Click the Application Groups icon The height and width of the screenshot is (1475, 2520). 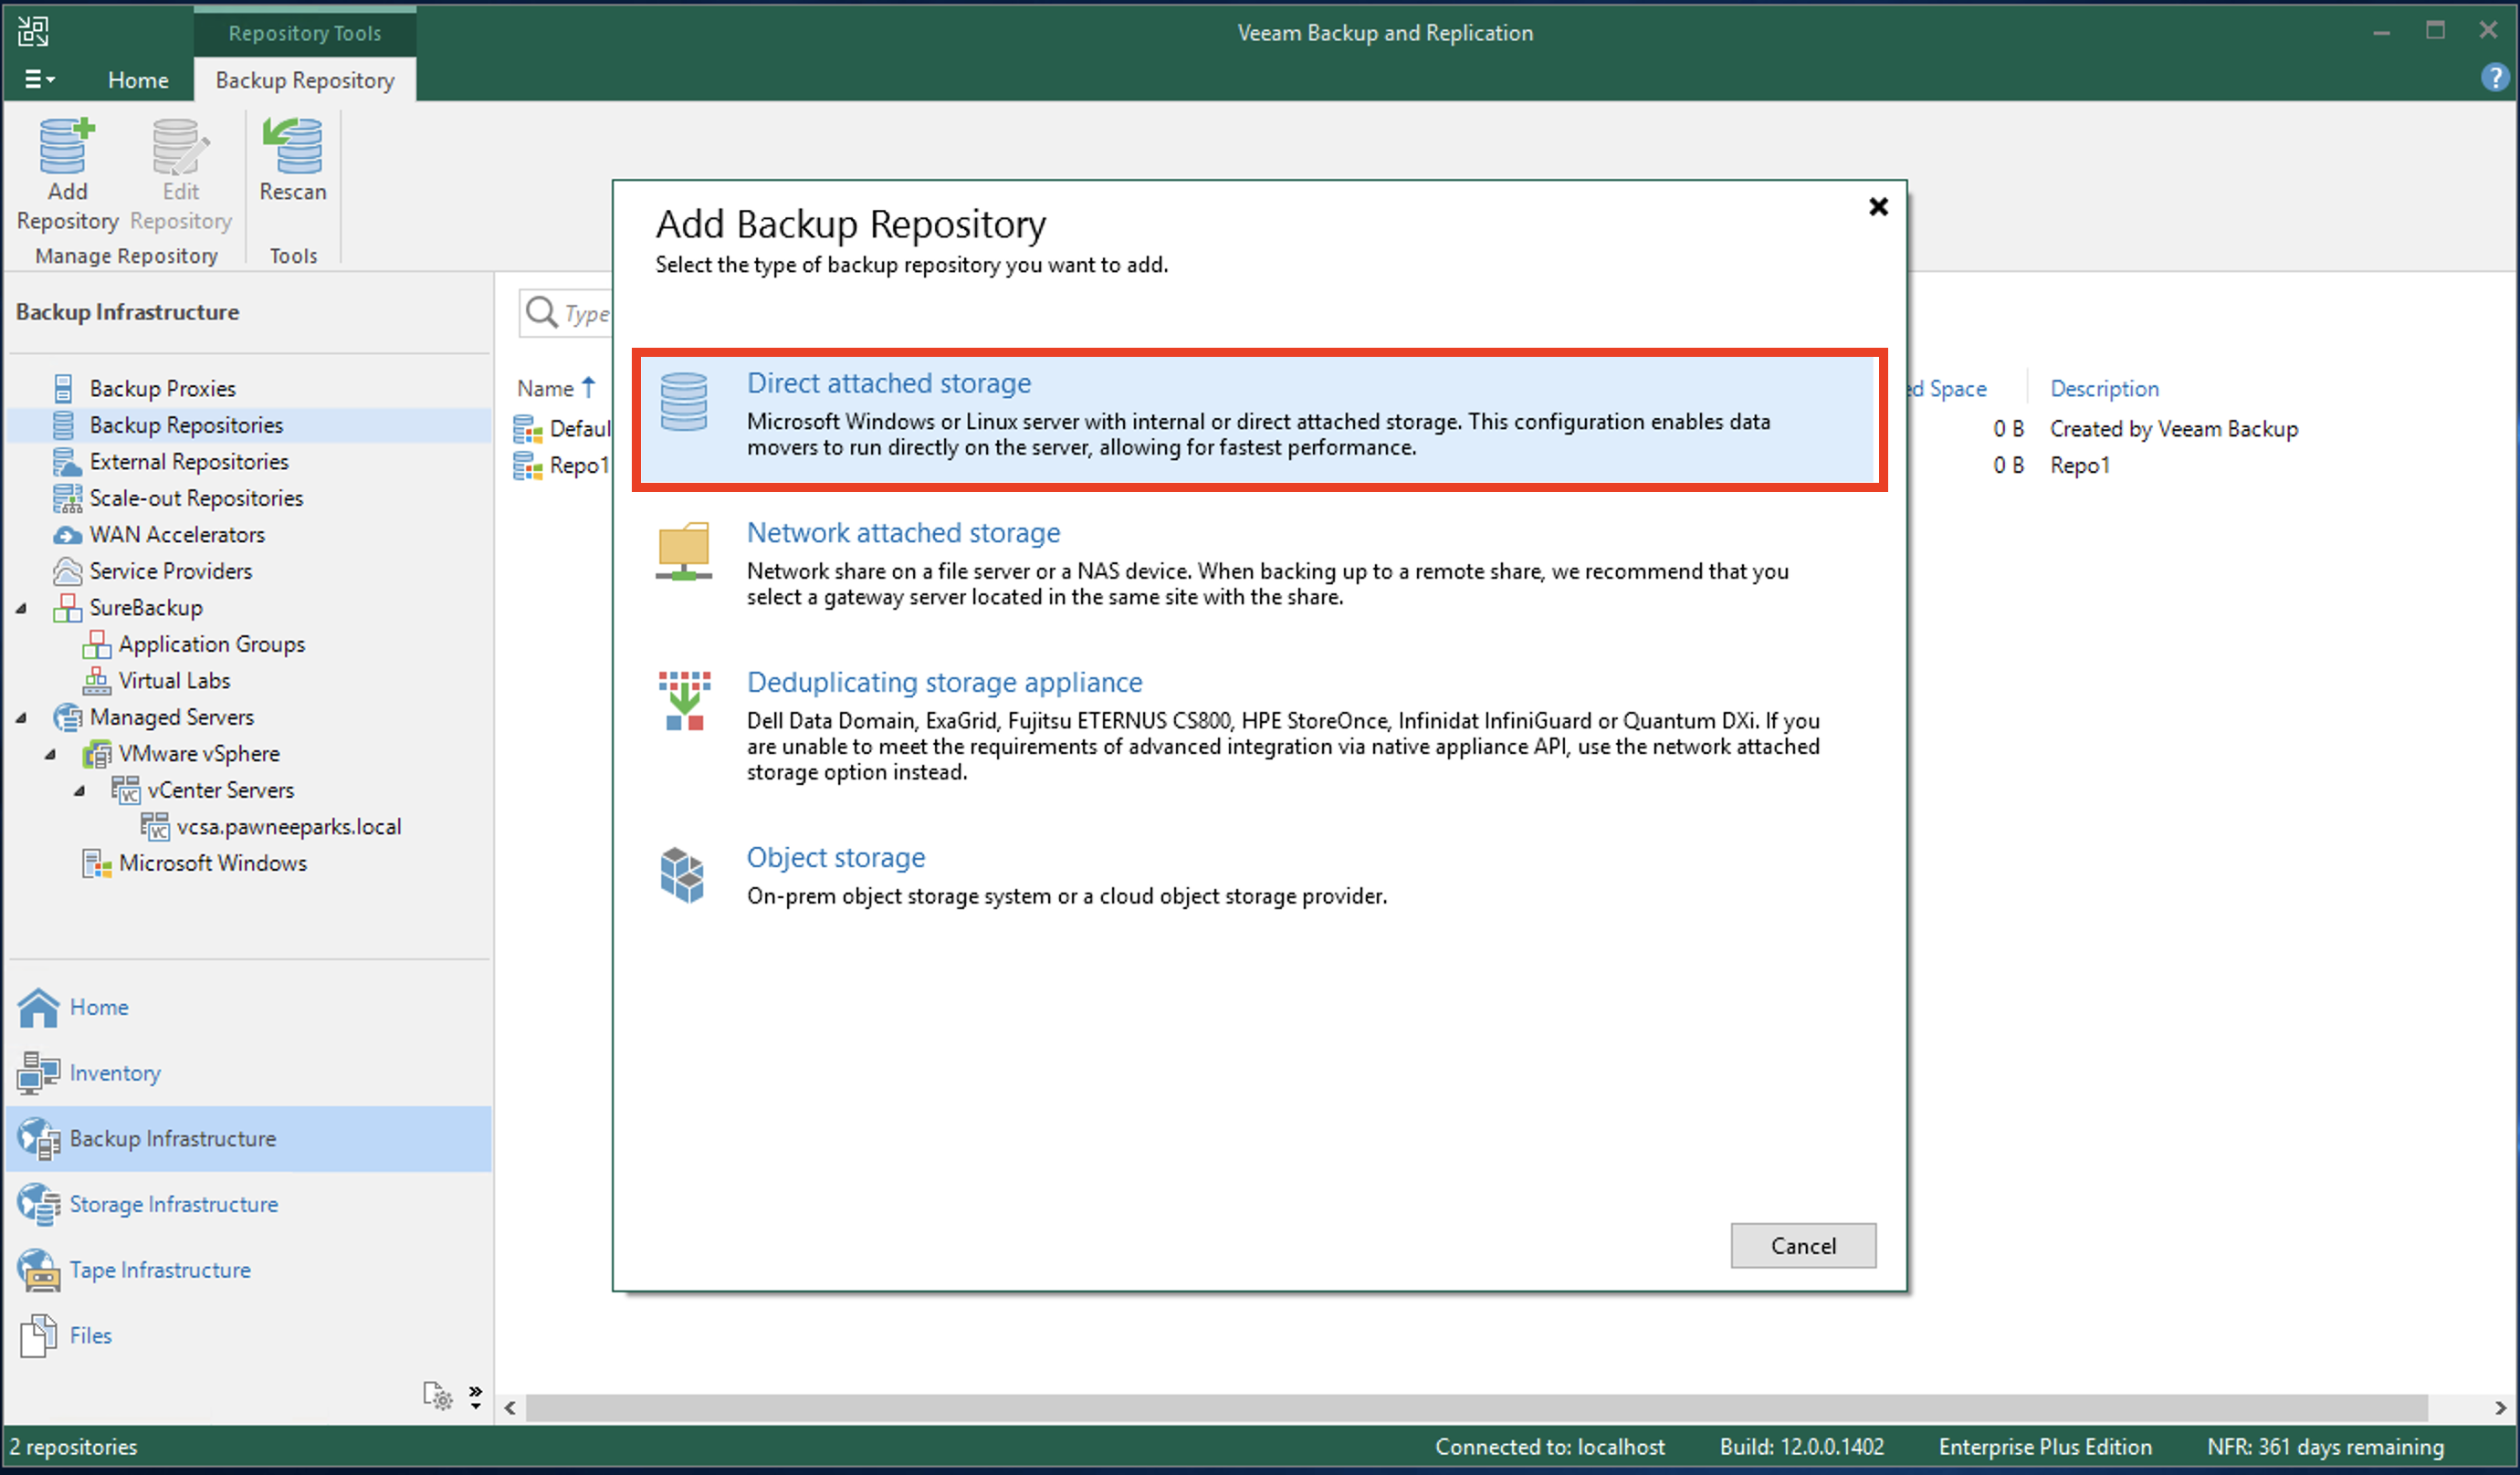(x=96, y=644)
